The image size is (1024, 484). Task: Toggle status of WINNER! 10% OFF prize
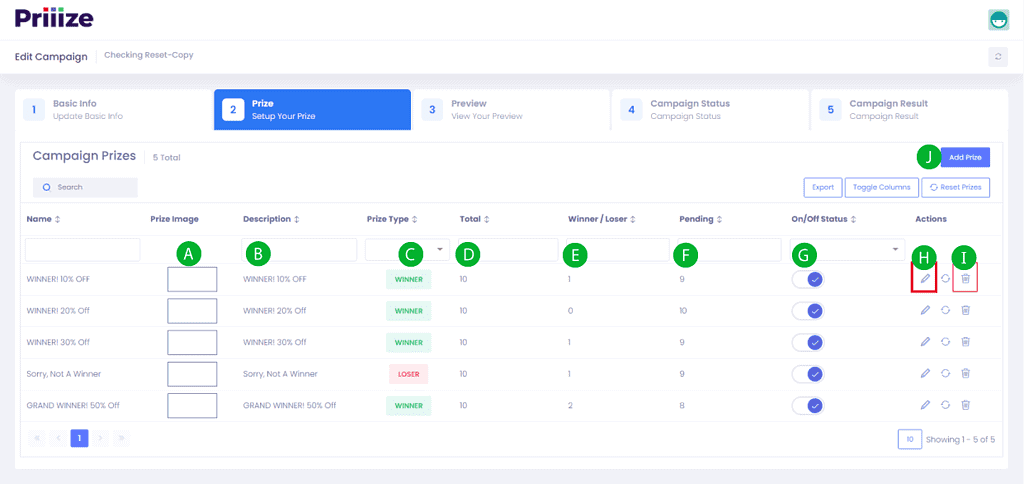click(808, 279)
